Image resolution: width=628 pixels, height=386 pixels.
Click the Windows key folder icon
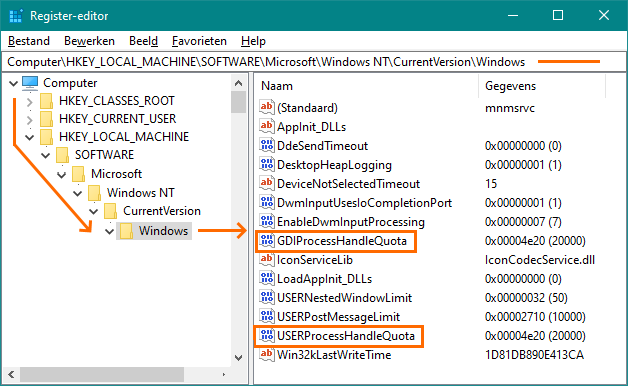[126, 231]
